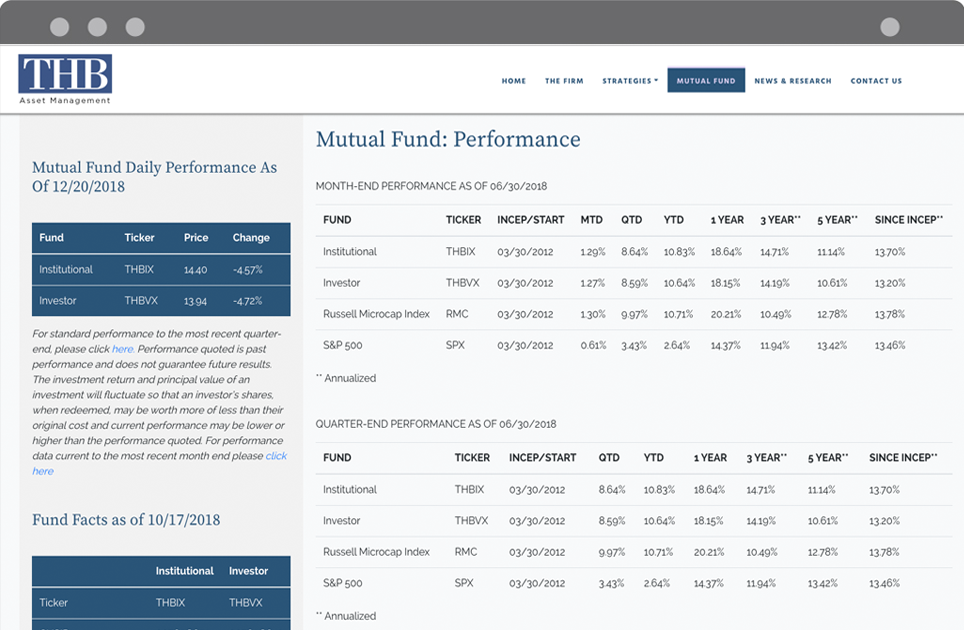Viewport: 964px width, 630px height.
Task: Click the mockup circle at top right
Action: tap(890, 27)
